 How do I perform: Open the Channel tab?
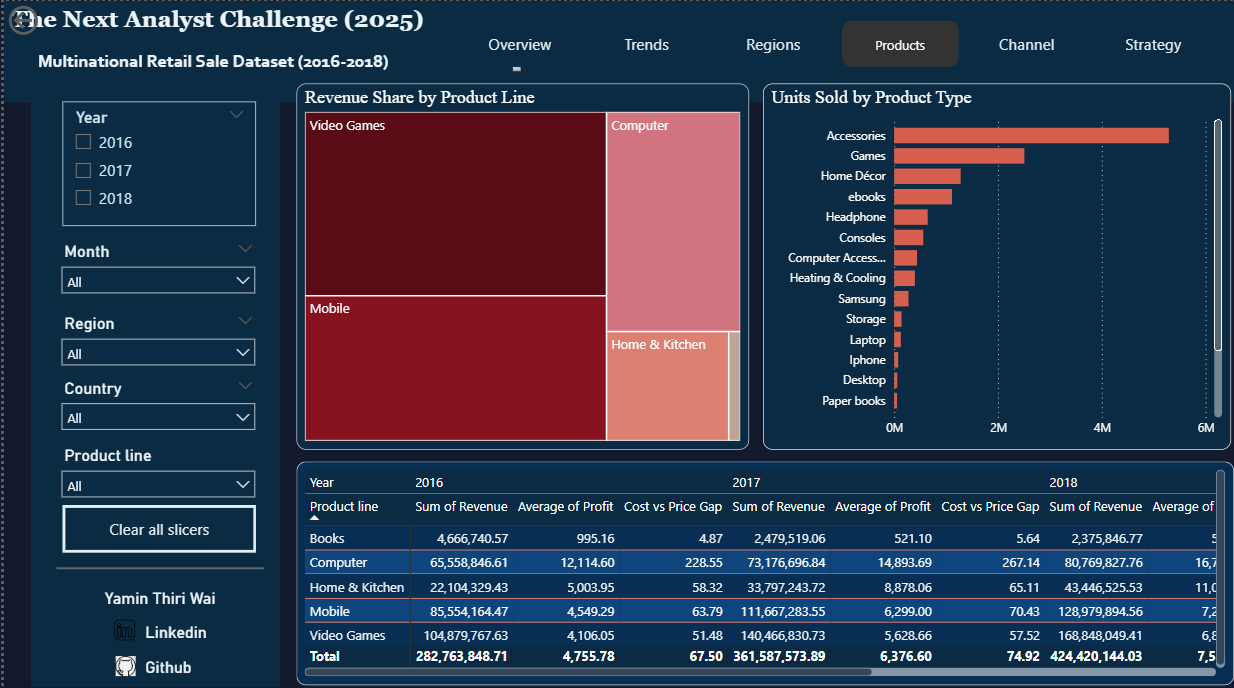pos(1026,45)
